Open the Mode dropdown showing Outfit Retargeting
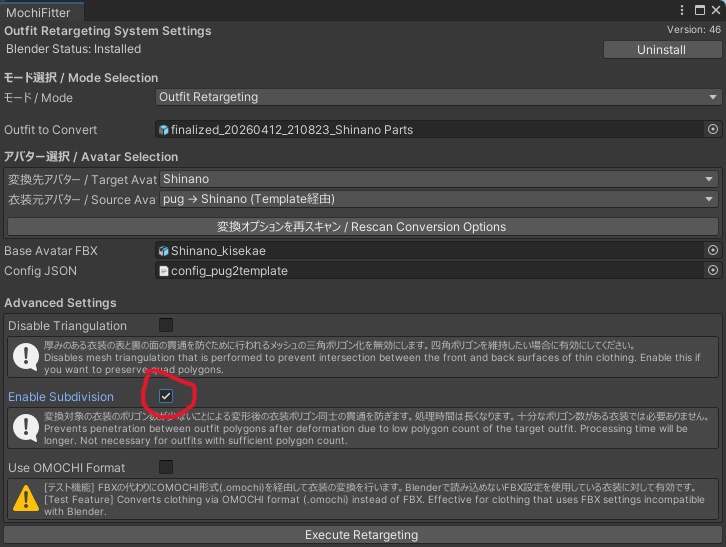This screenshot has width=726, height=547. click(x=438, y=97)
